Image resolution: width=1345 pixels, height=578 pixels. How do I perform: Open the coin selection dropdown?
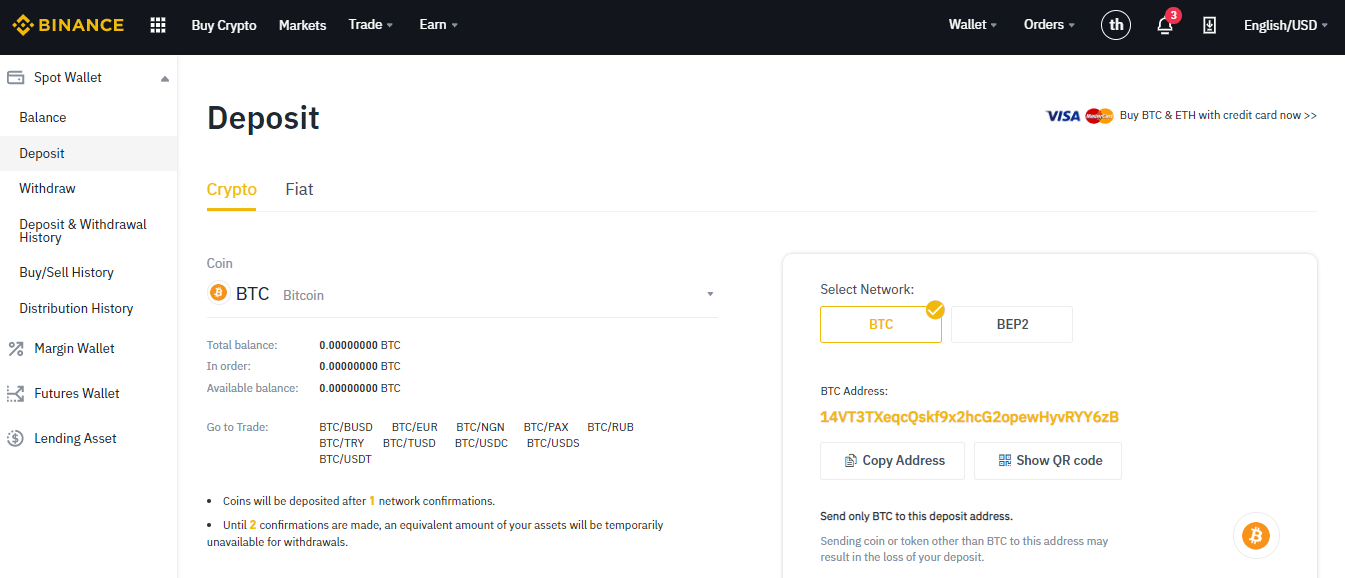coord(462,294)
